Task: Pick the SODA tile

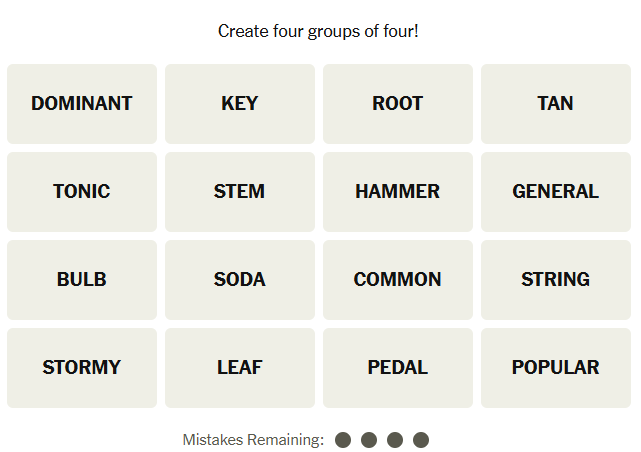Action: pyautogui.click(x=240, y=280)
